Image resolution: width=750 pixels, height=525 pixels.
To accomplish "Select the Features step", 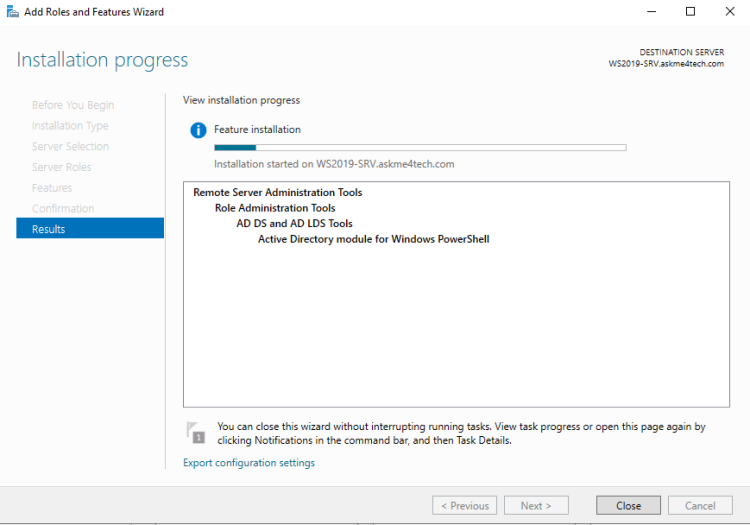I will 52,188.
